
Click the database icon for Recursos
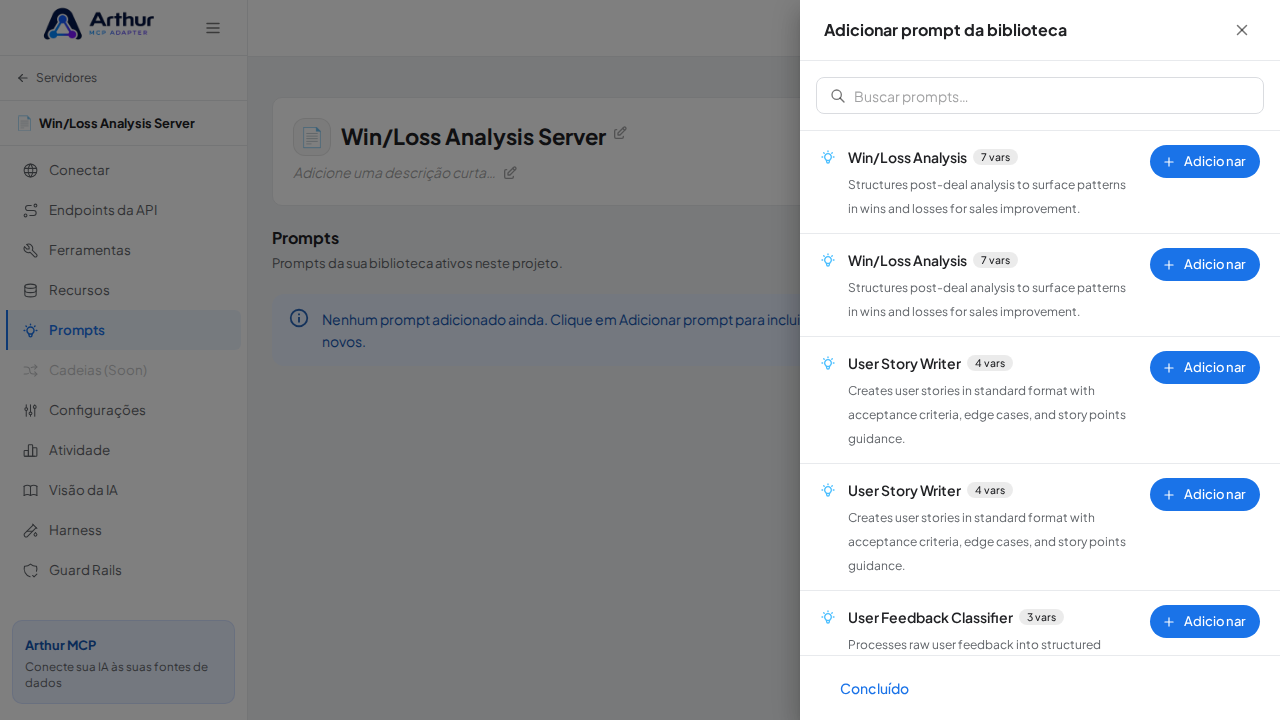coord(30,290)
